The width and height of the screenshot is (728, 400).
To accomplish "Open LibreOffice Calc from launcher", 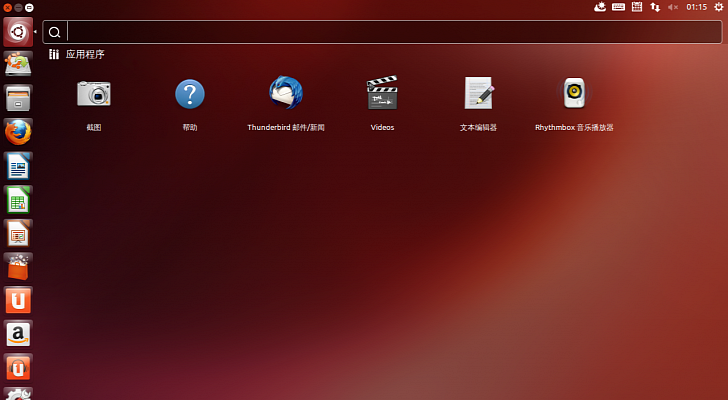I will [x=18, y=200].
